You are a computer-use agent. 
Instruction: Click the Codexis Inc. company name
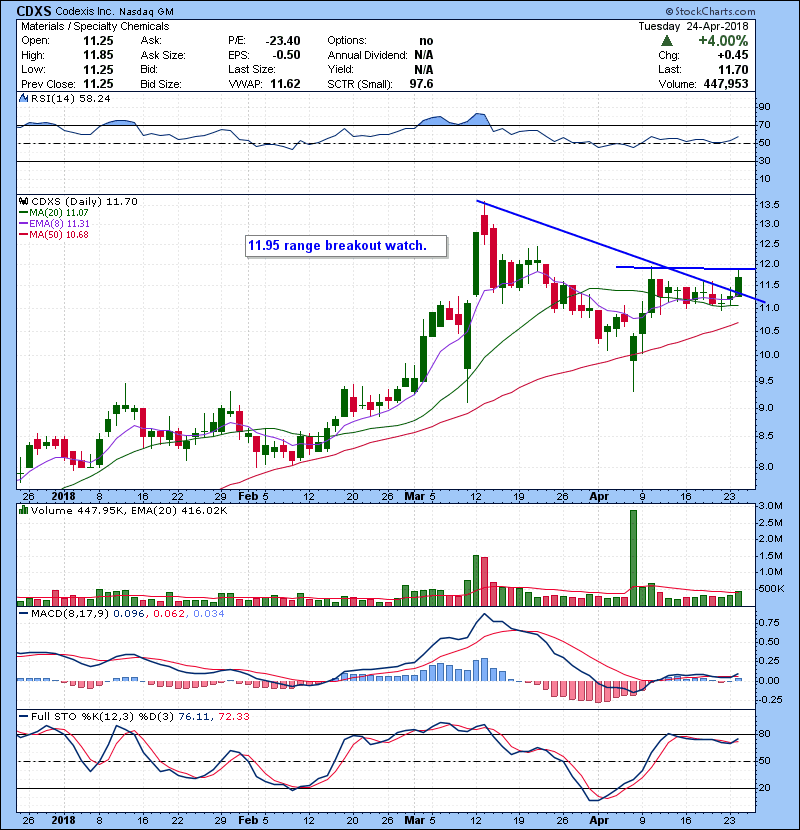(x=85, y=11)
